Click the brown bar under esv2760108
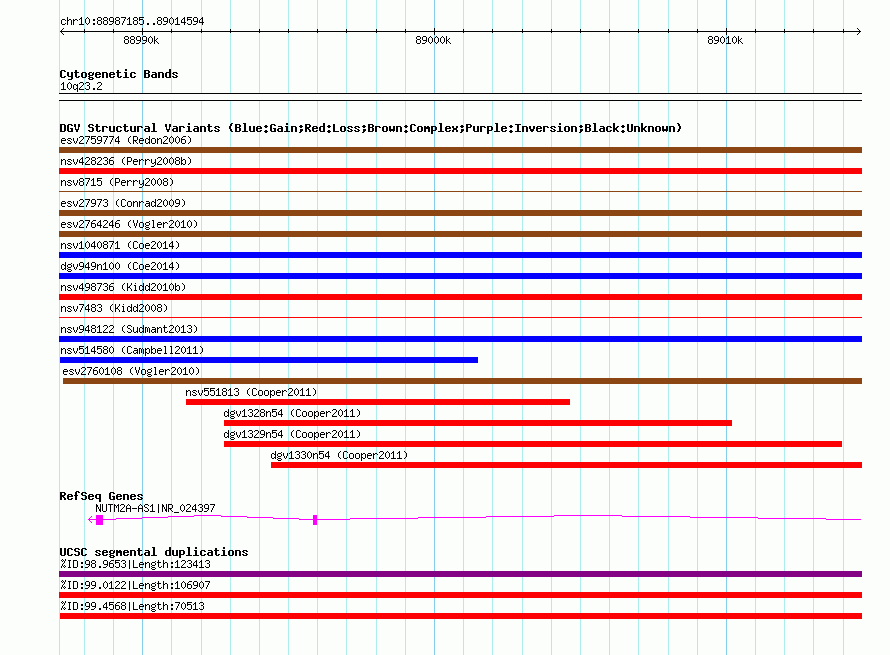Image resolution: width=890 pixels, height=655 pixels. (462, 381)
